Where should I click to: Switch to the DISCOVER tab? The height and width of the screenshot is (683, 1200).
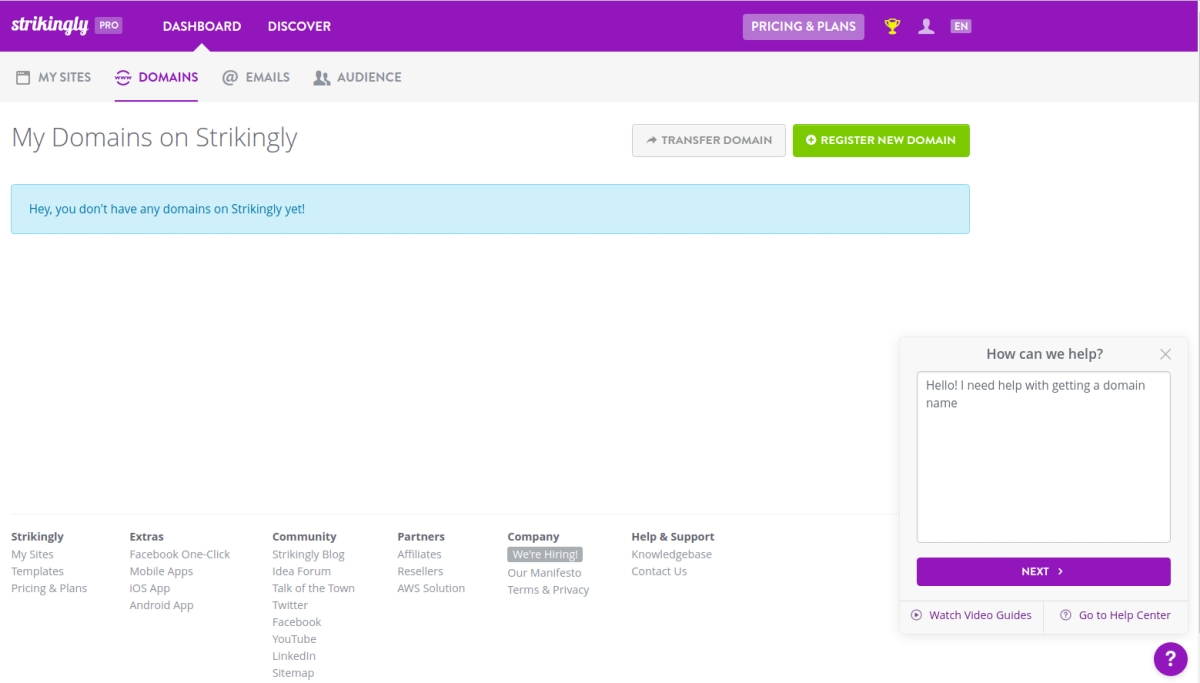pos(298,26)
